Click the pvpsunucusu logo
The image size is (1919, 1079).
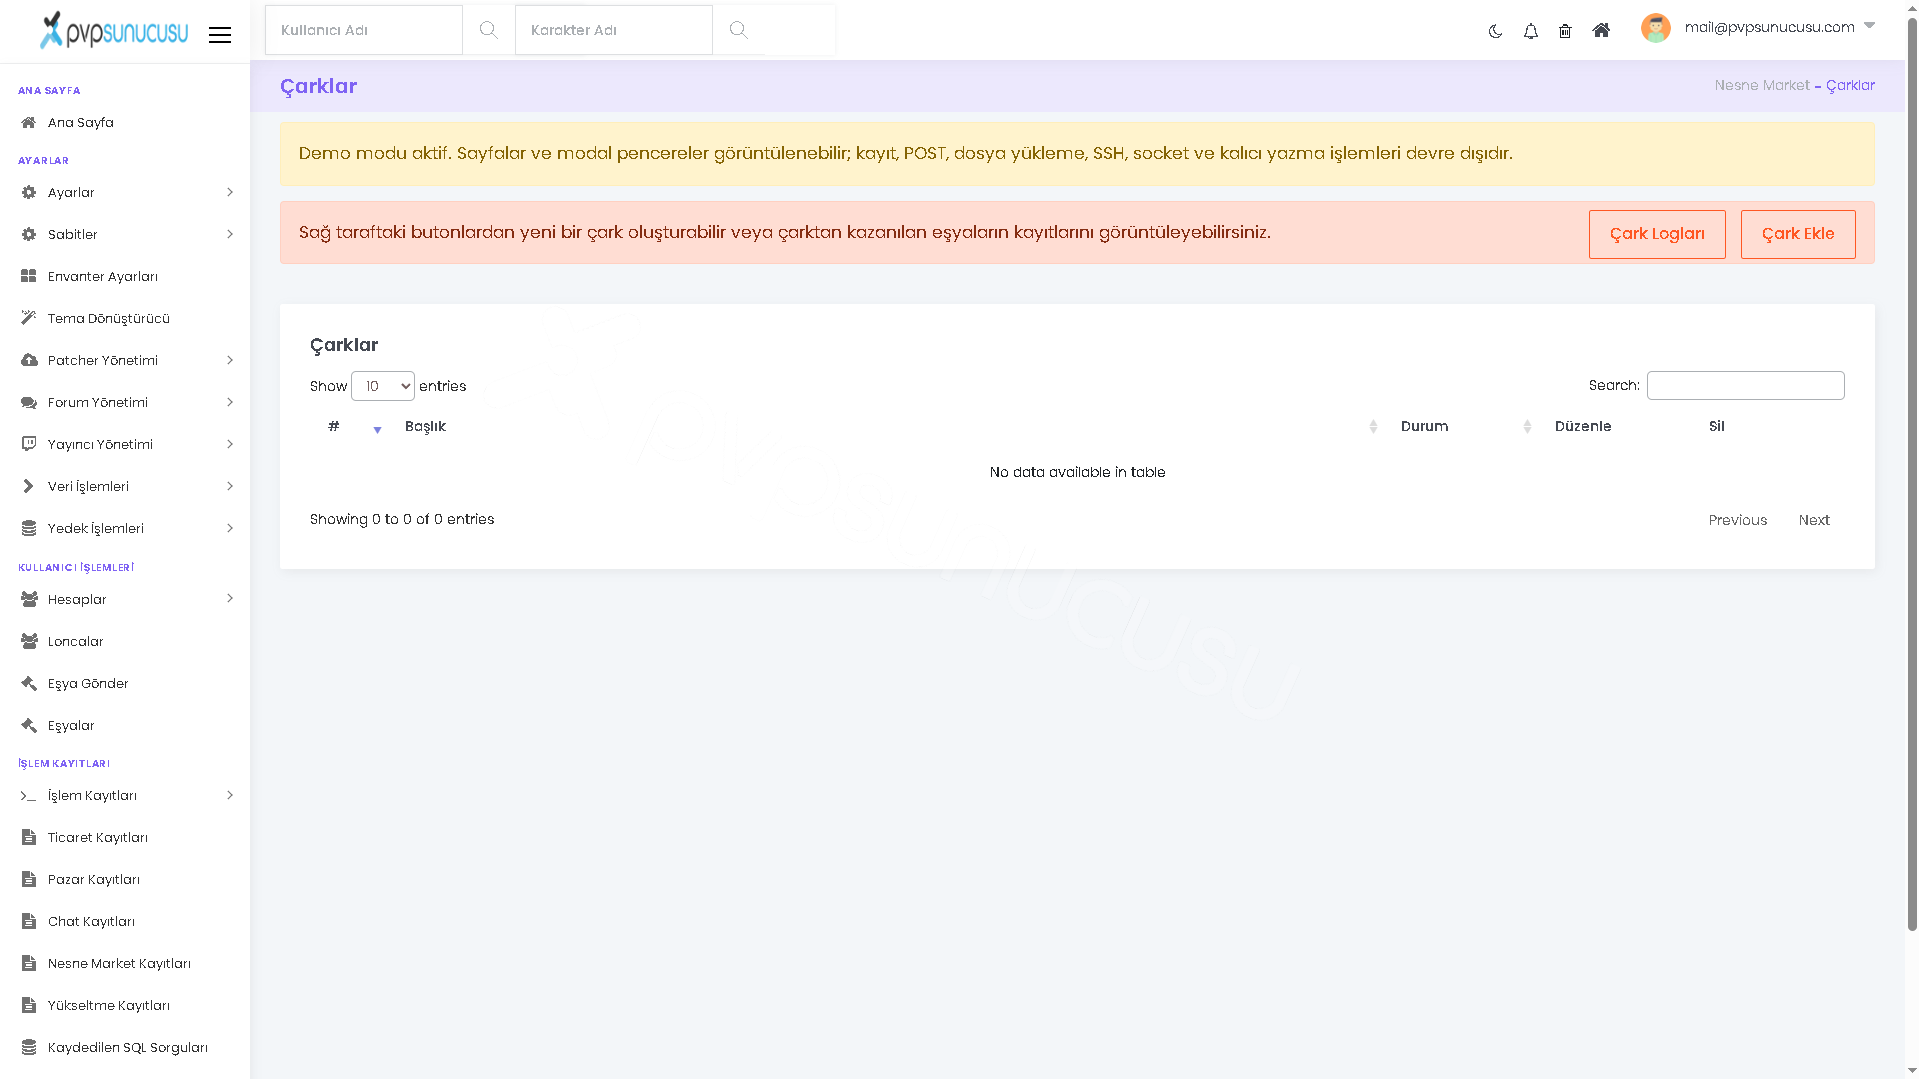113,30
